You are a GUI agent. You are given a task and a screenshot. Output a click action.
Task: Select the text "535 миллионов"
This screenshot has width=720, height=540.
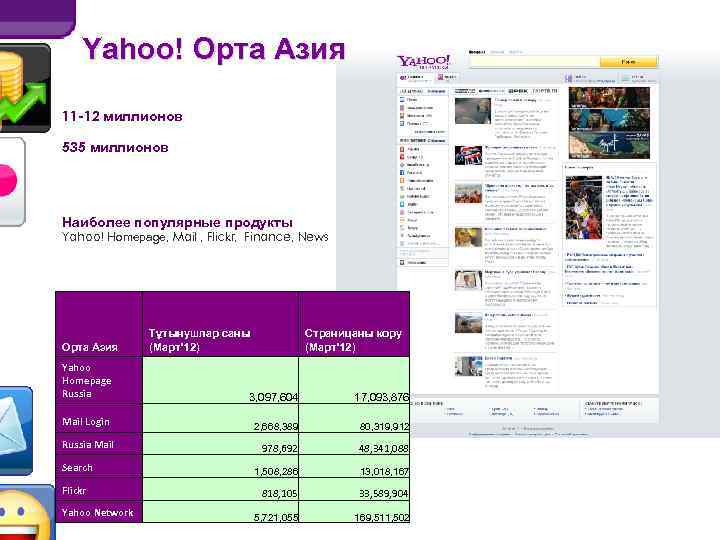click(x=115, y=147)
